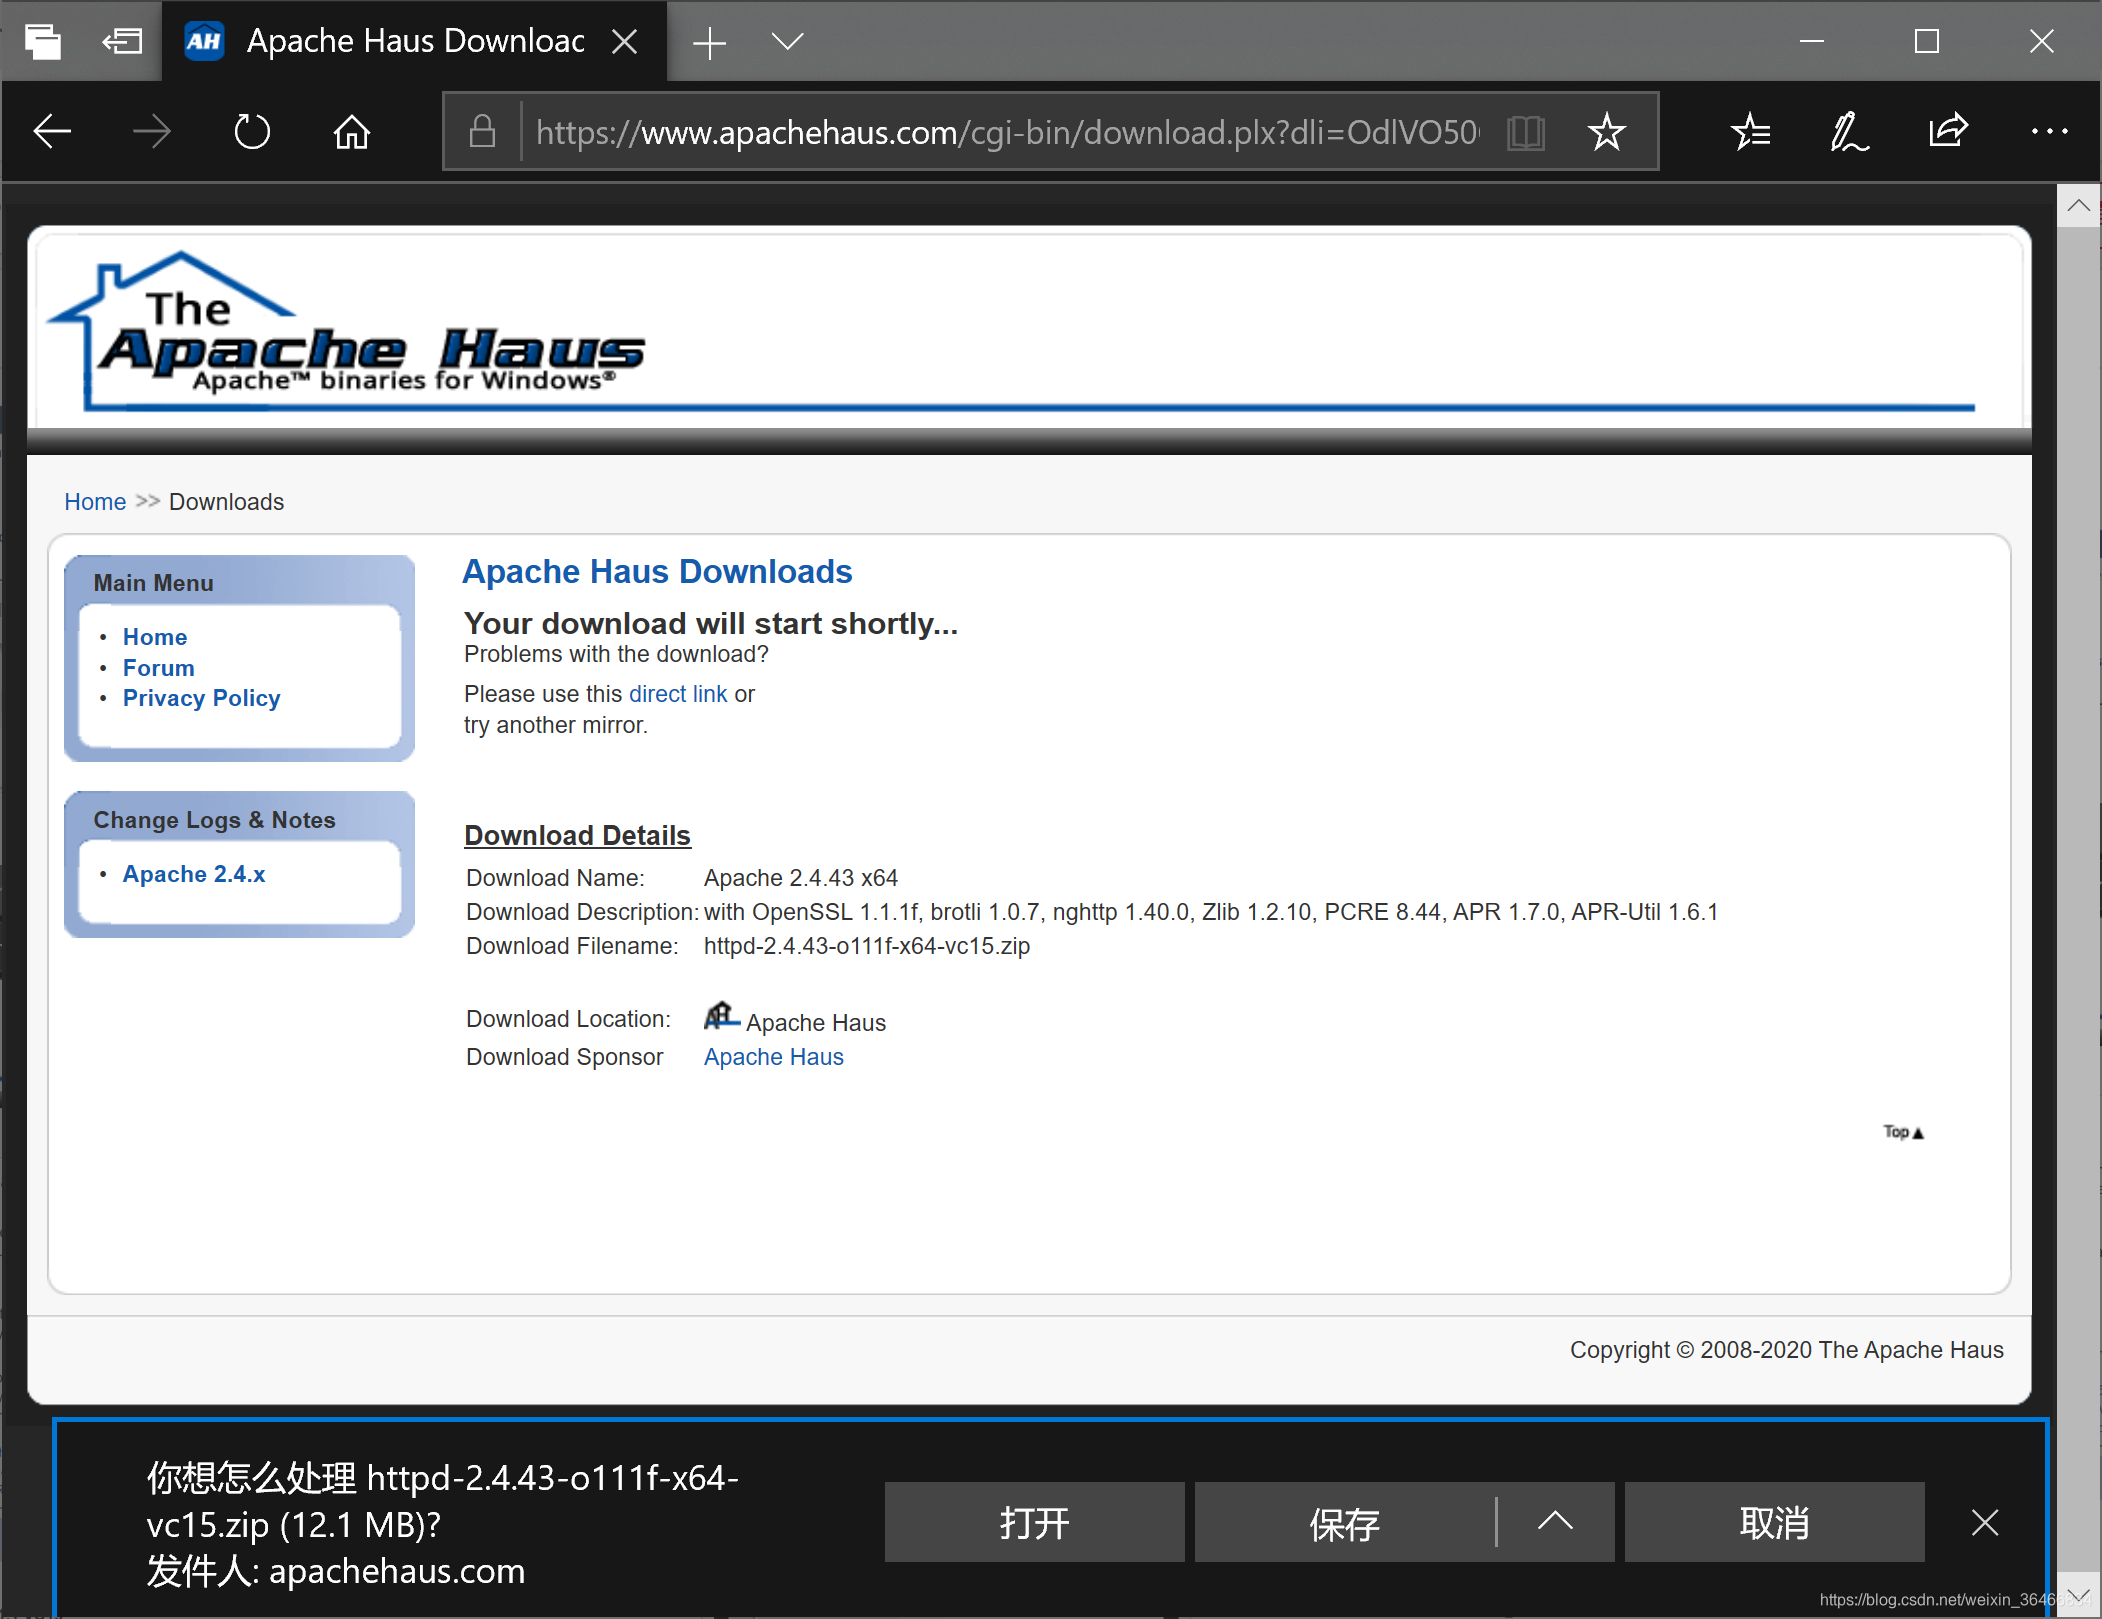Click the copyright 2008-2020 footer text

pyautogui.click(x=1787, y=1350)
